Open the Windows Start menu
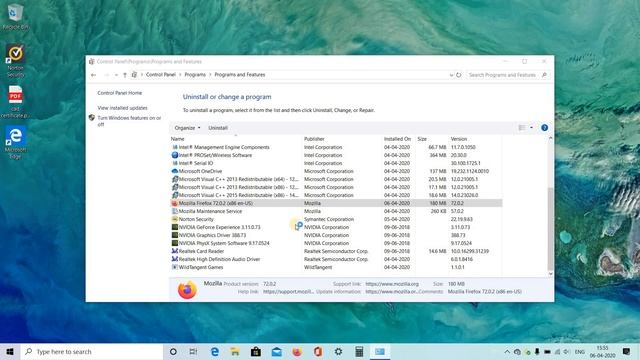The width and height of the screenshot is (640, 360). pyautogui.click(x=10, y=351)
